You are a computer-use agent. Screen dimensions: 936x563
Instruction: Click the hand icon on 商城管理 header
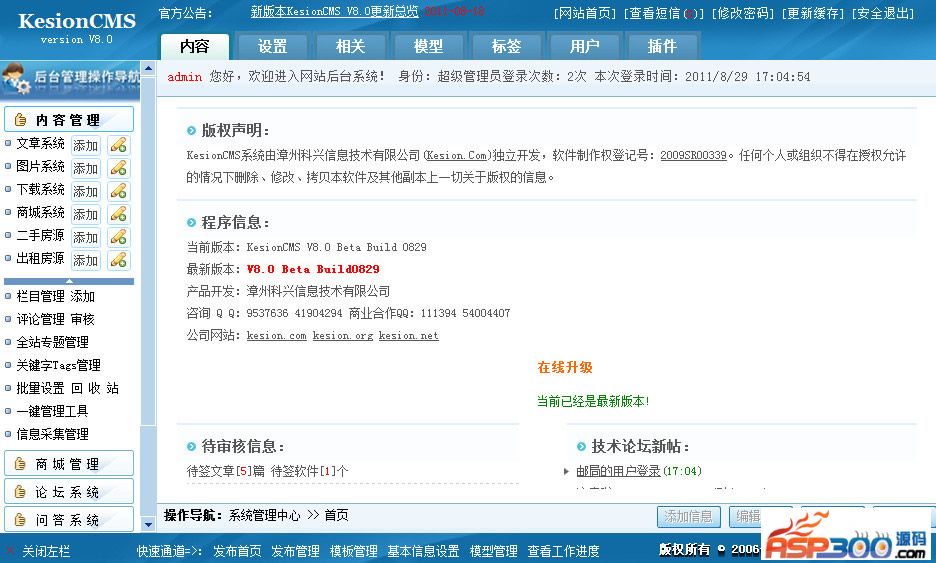click(20, 464)
